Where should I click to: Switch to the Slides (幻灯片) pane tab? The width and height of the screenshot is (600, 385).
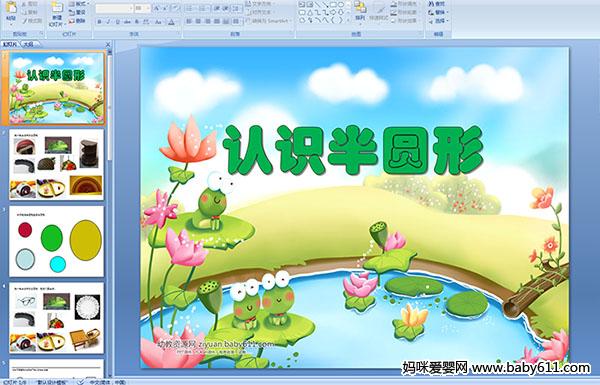click(10, 44)
